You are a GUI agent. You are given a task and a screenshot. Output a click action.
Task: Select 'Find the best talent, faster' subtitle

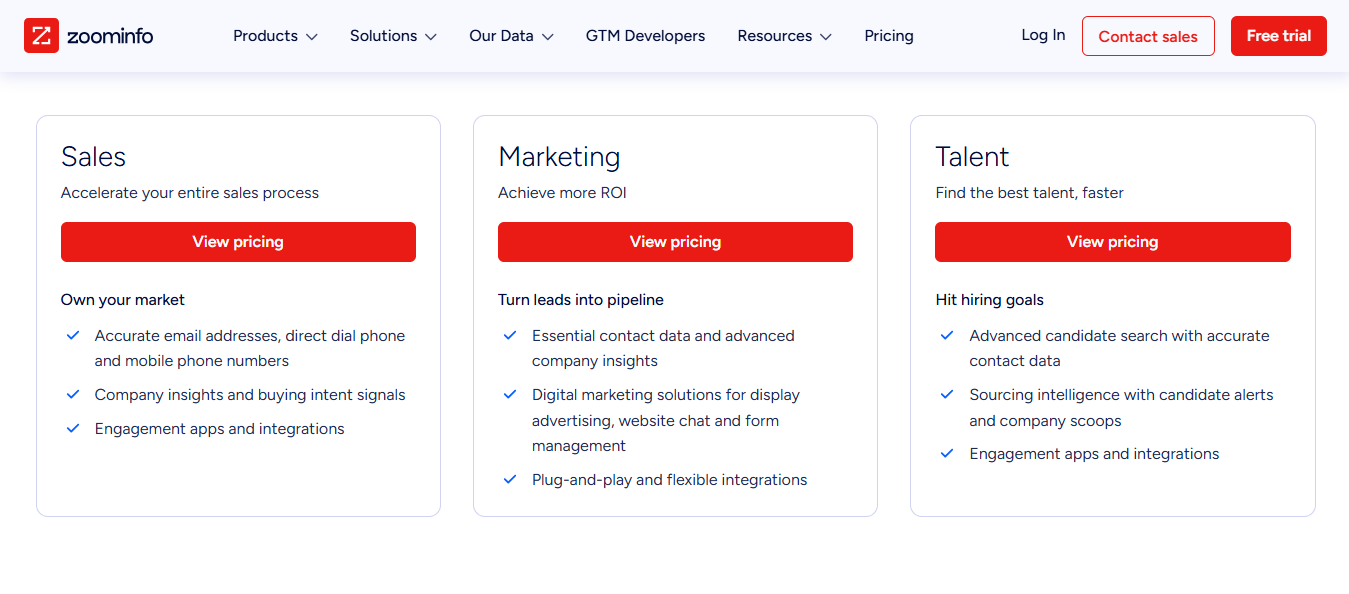[x=1029, y=193]
